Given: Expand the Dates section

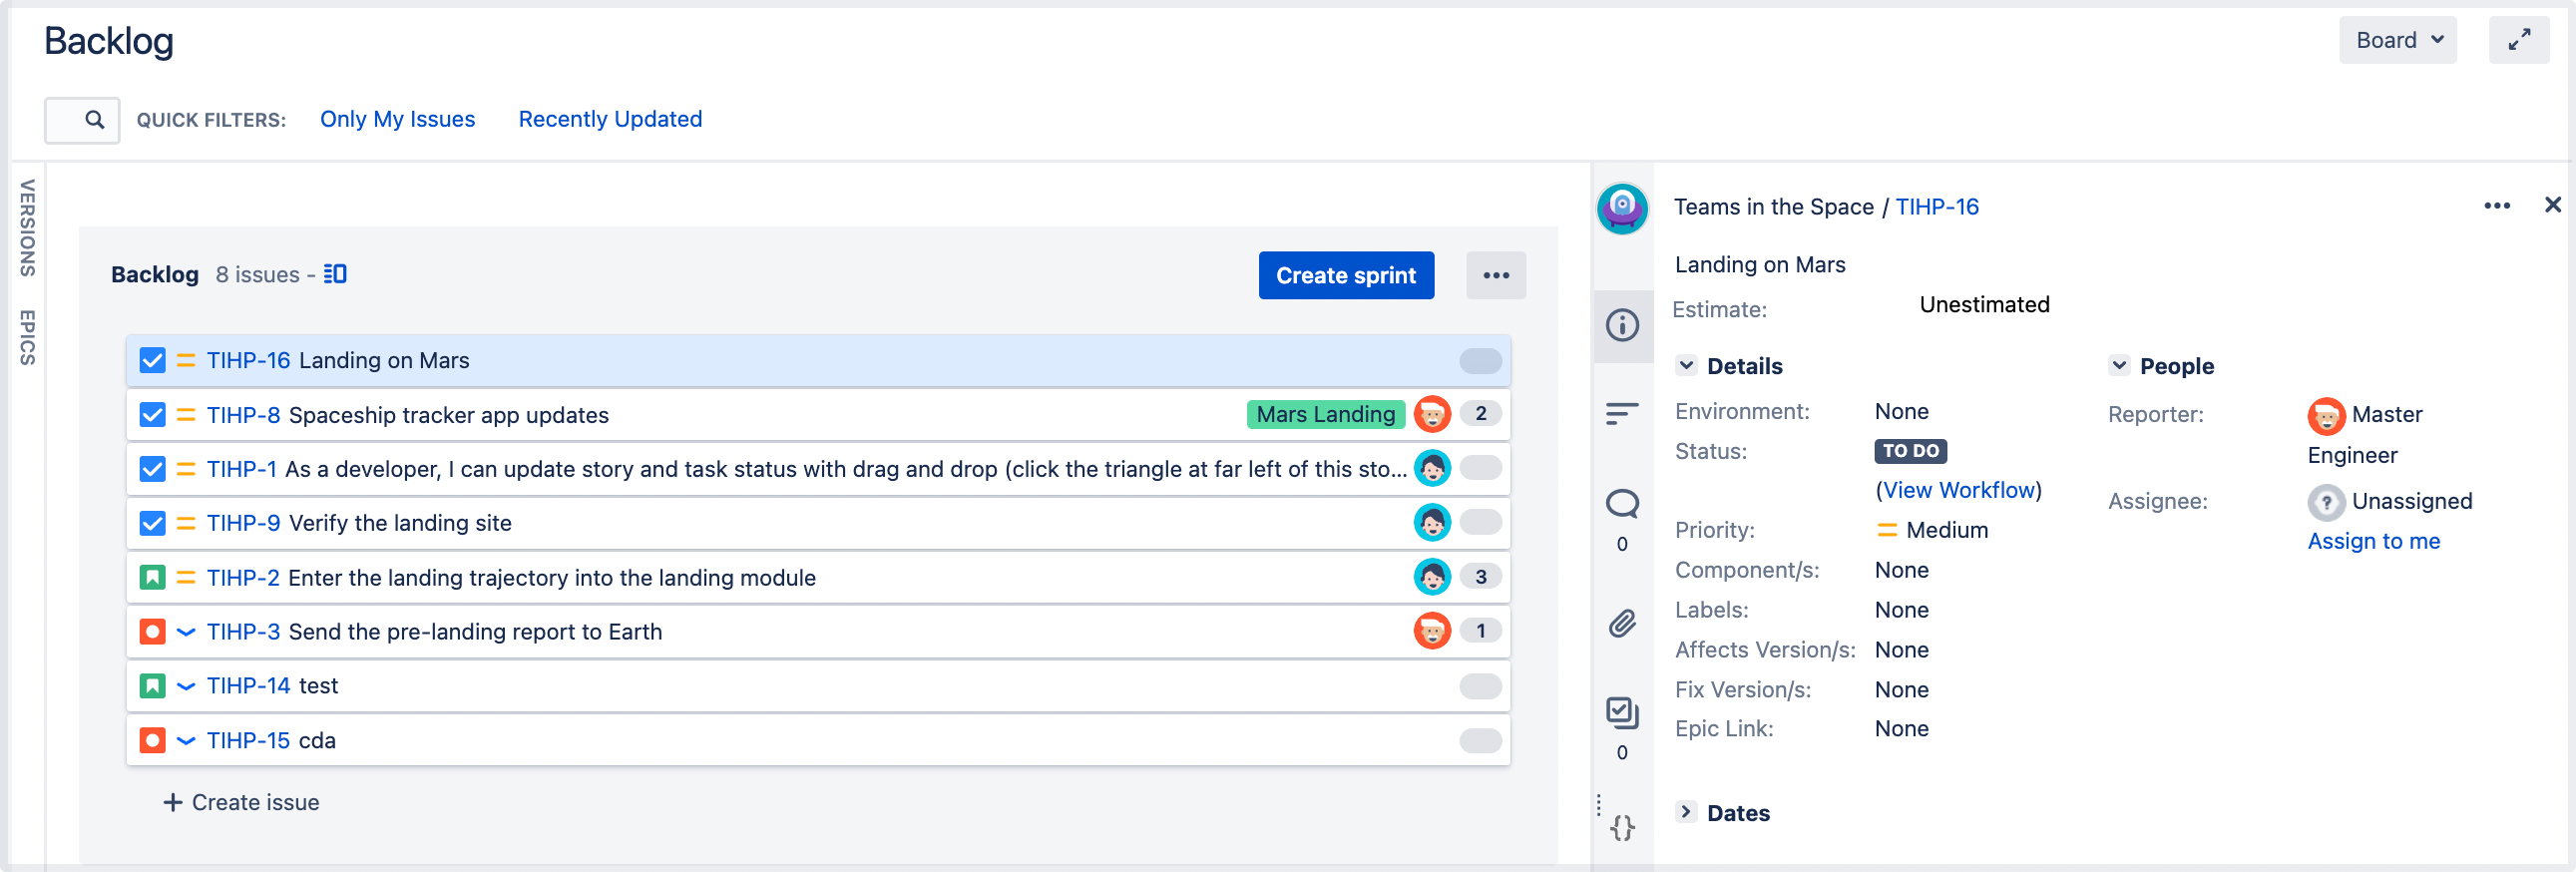Looking at the screenshot, I should click(1686, 812).
